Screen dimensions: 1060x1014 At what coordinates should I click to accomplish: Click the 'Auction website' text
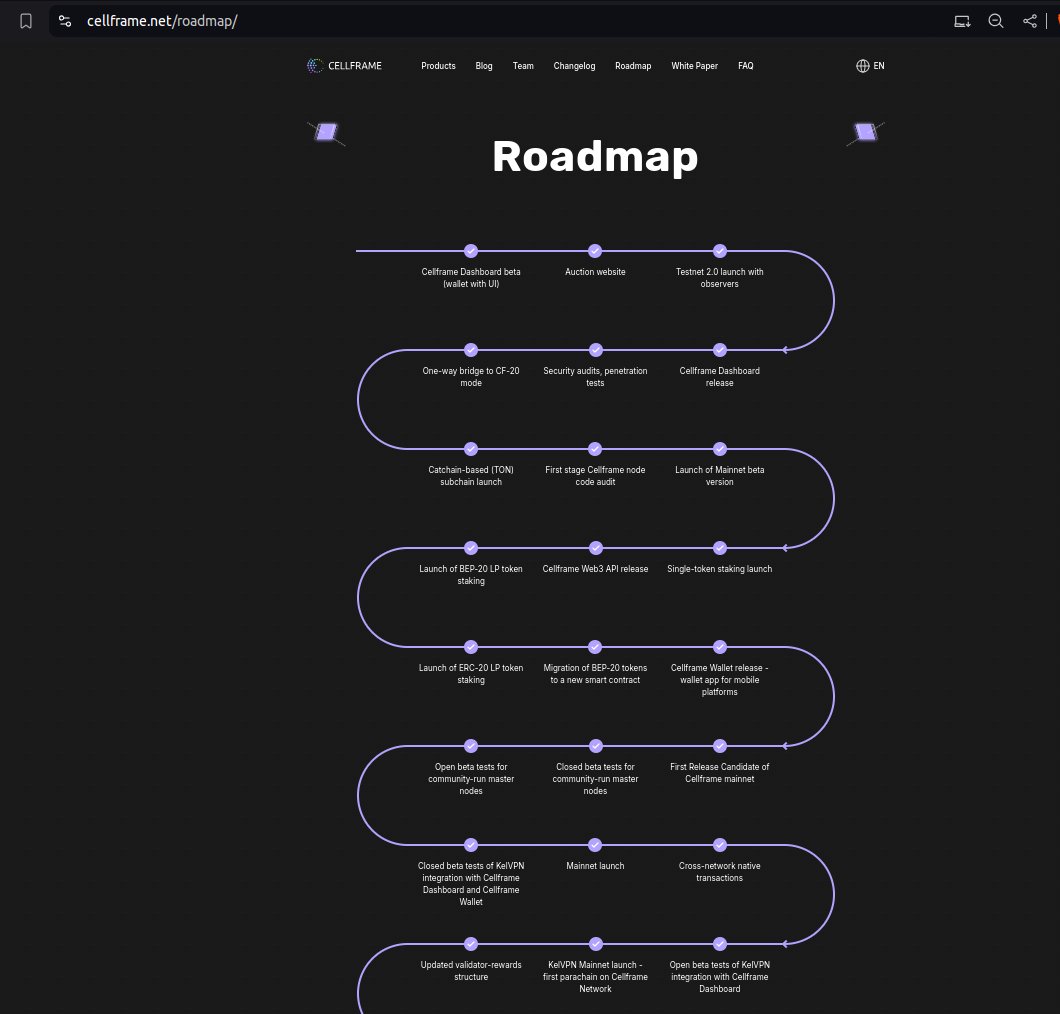(595, 272)
